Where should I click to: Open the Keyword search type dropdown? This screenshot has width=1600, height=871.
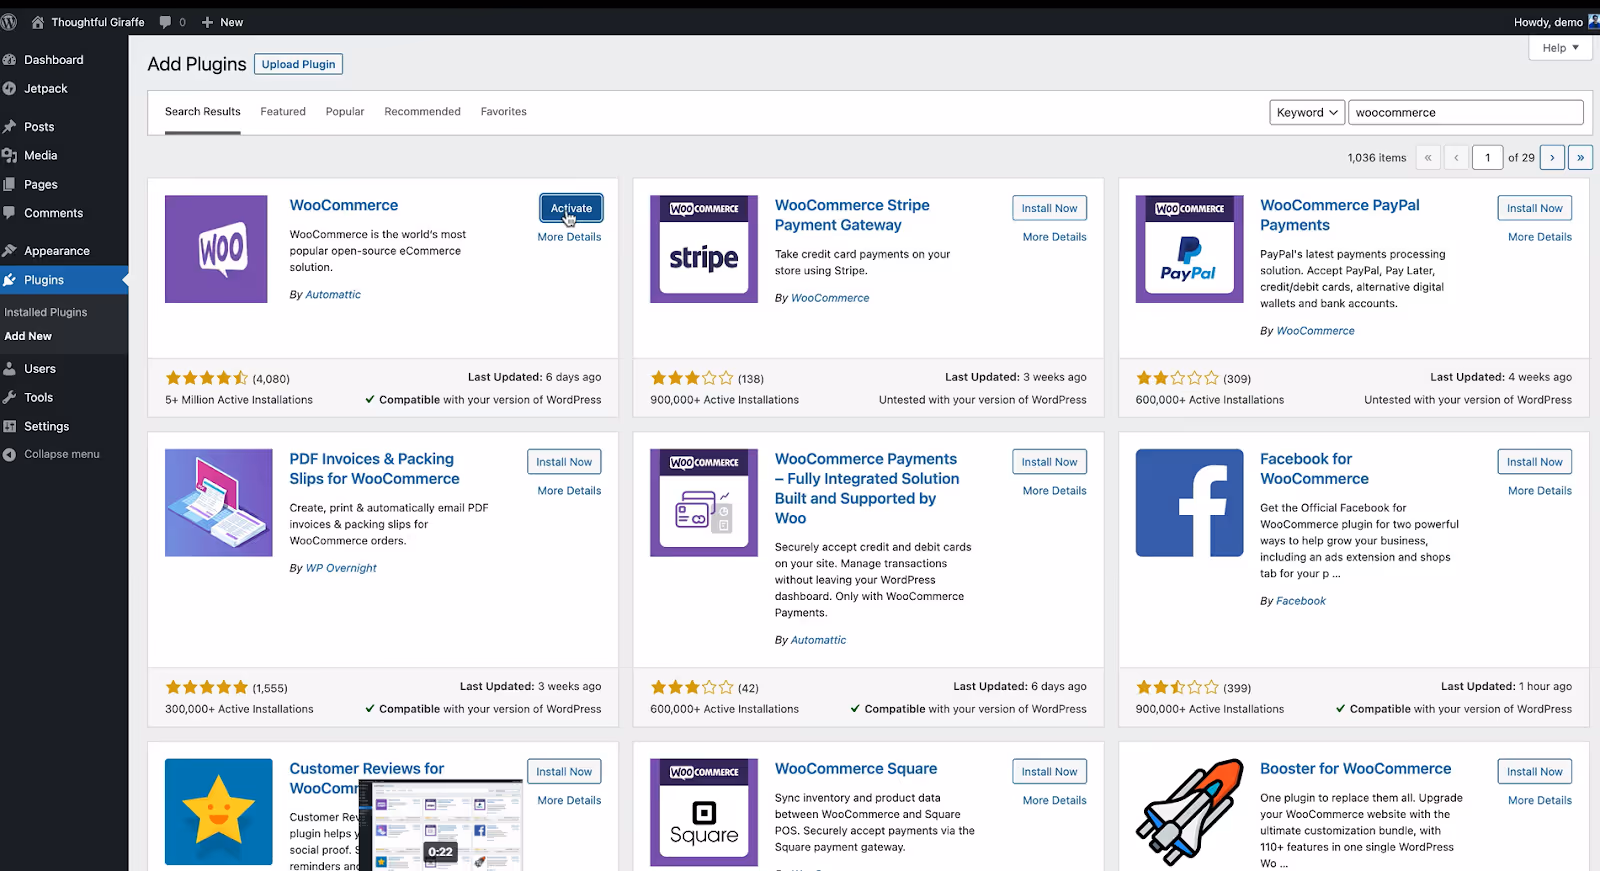coord(1306,112)
